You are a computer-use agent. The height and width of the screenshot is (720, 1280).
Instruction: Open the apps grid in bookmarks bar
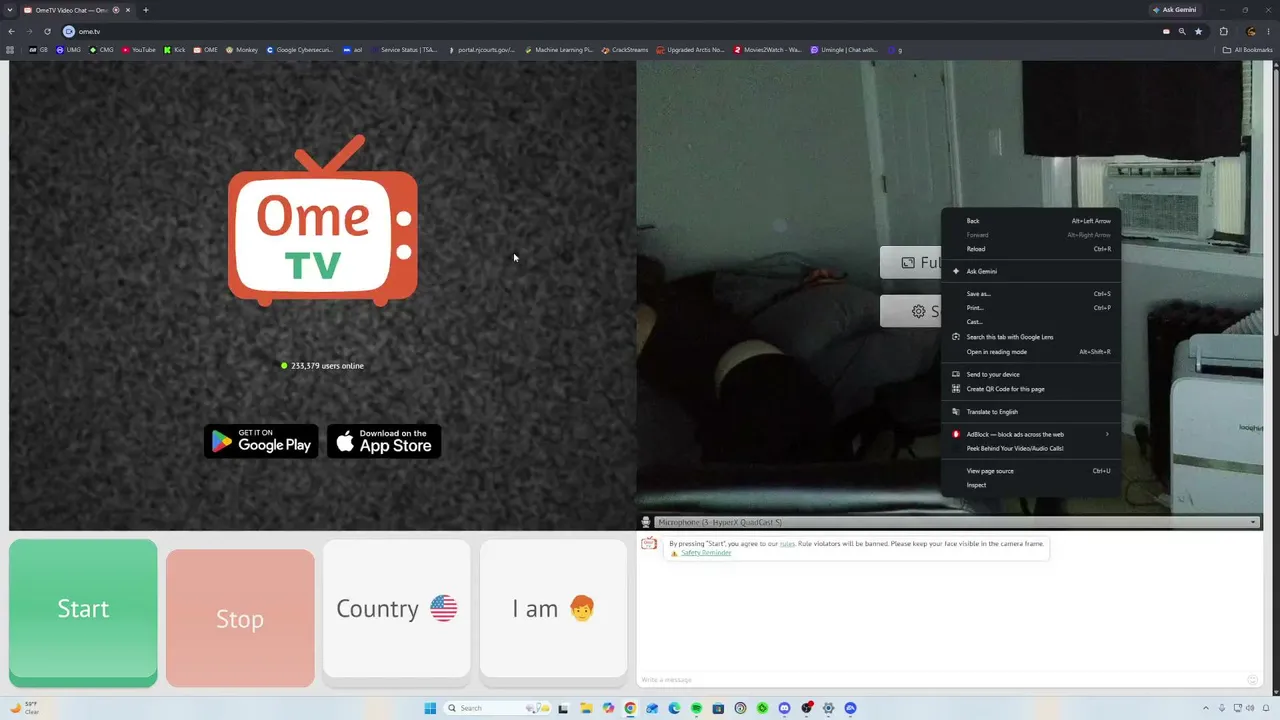tap(11, 49)
